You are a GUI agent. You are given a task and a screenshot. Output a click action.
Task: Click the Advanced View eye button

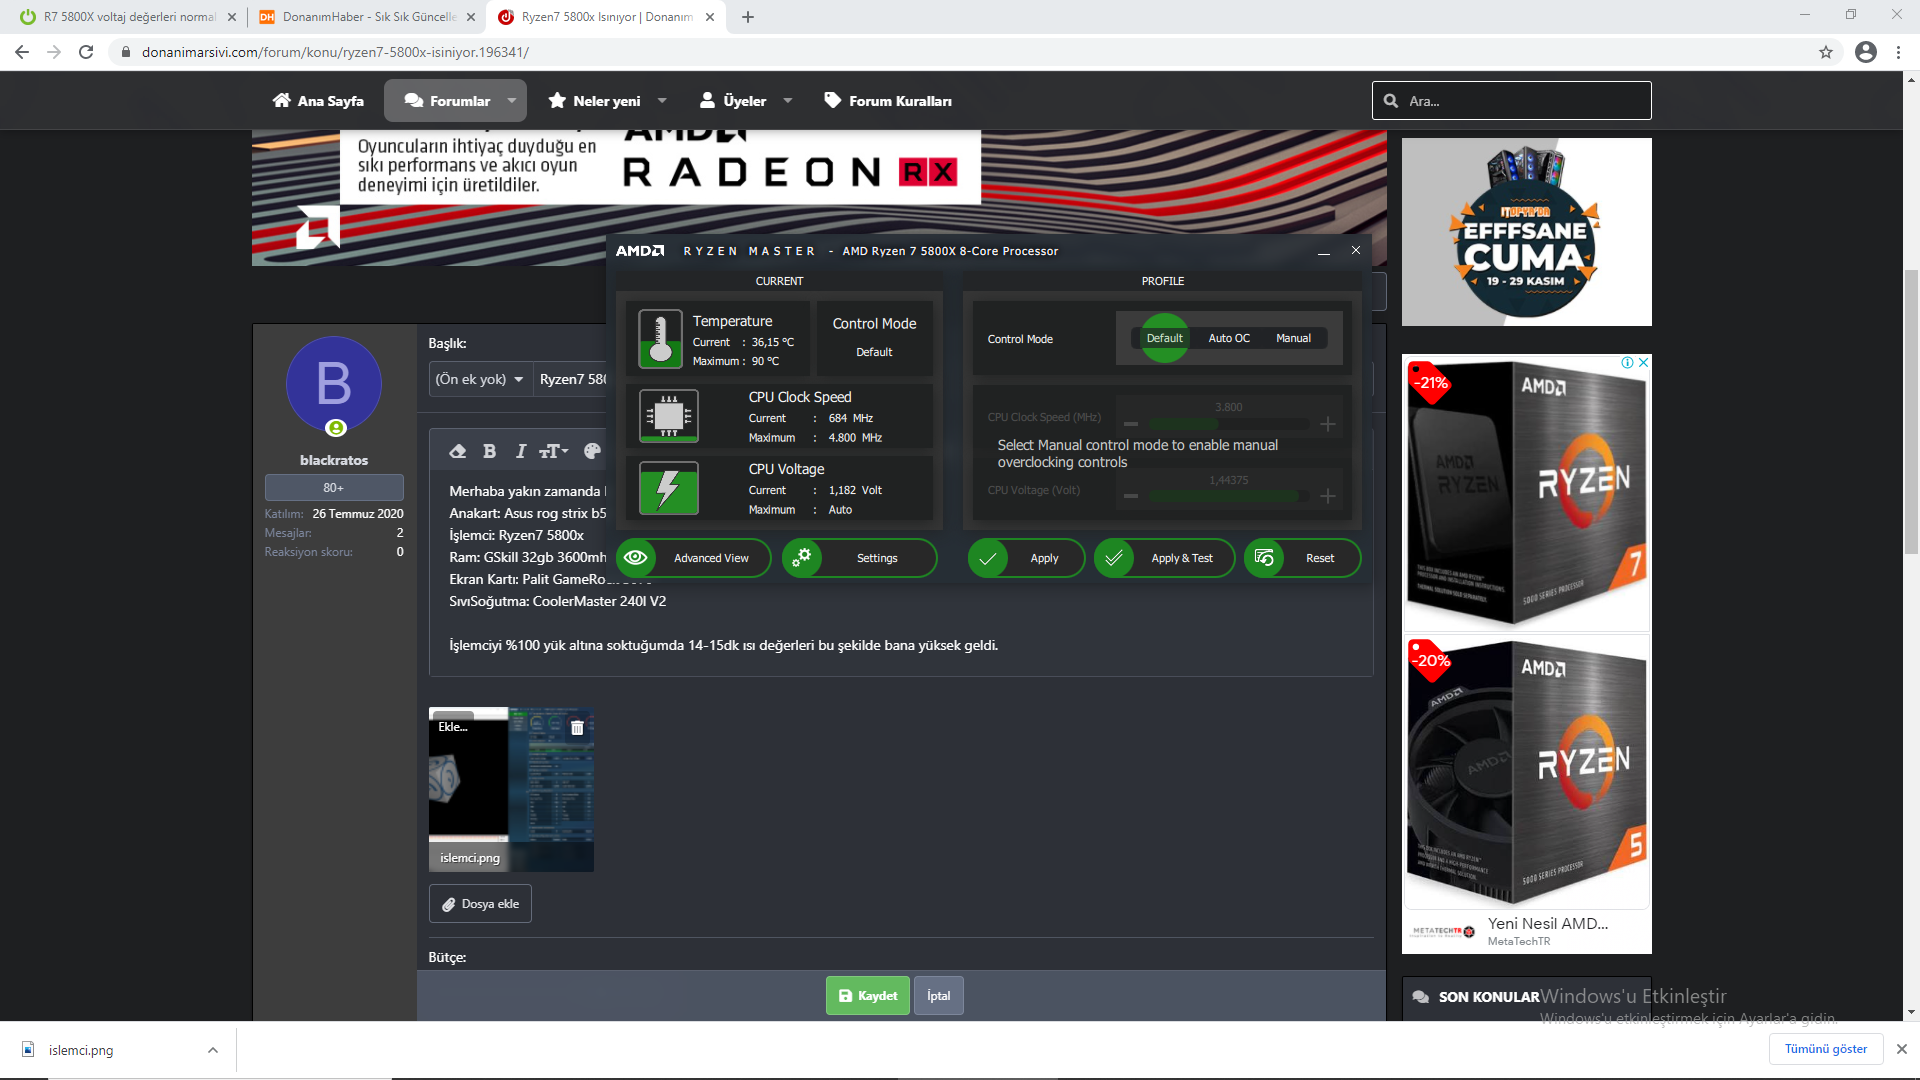[x=693, y=558]
